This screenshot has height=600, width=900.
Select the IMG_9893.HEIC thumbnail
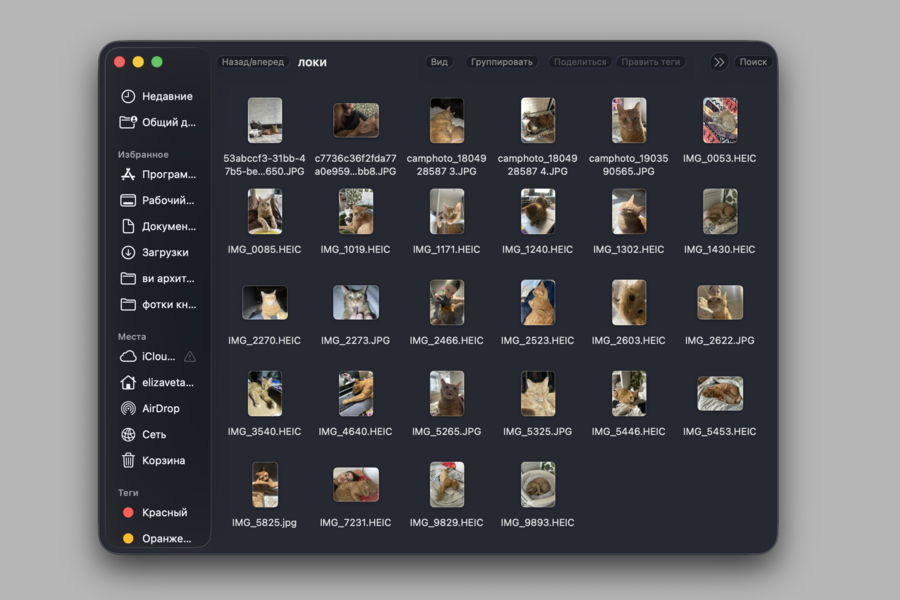pyautogui.click(x=538, y=485)
